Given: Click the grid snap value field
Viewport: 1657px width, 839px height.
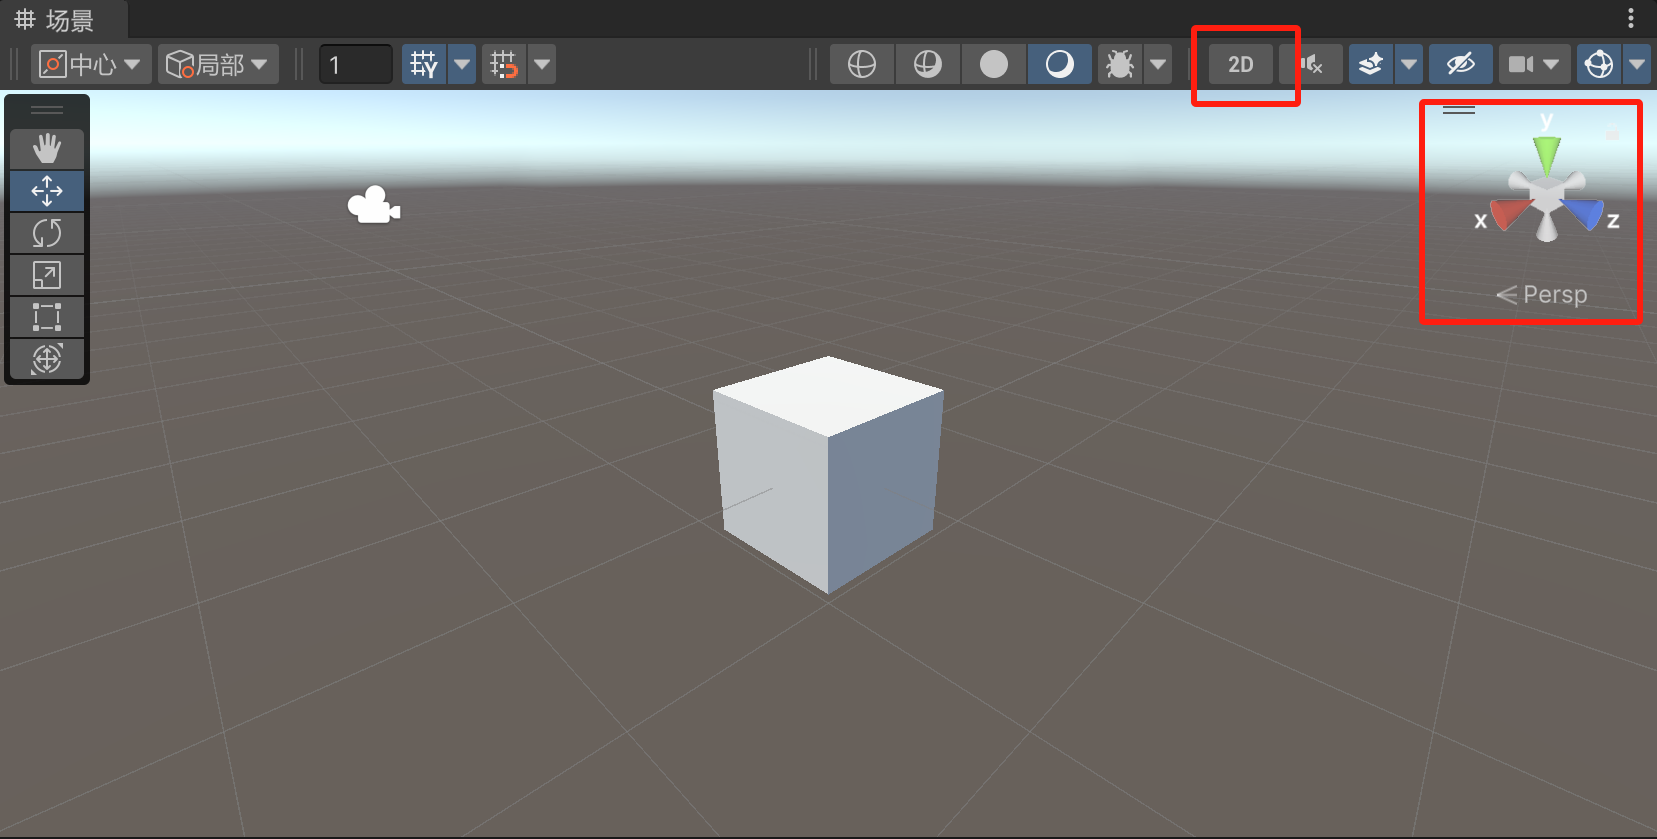Looking at the screenshot, I should click(x=355, y=64).
